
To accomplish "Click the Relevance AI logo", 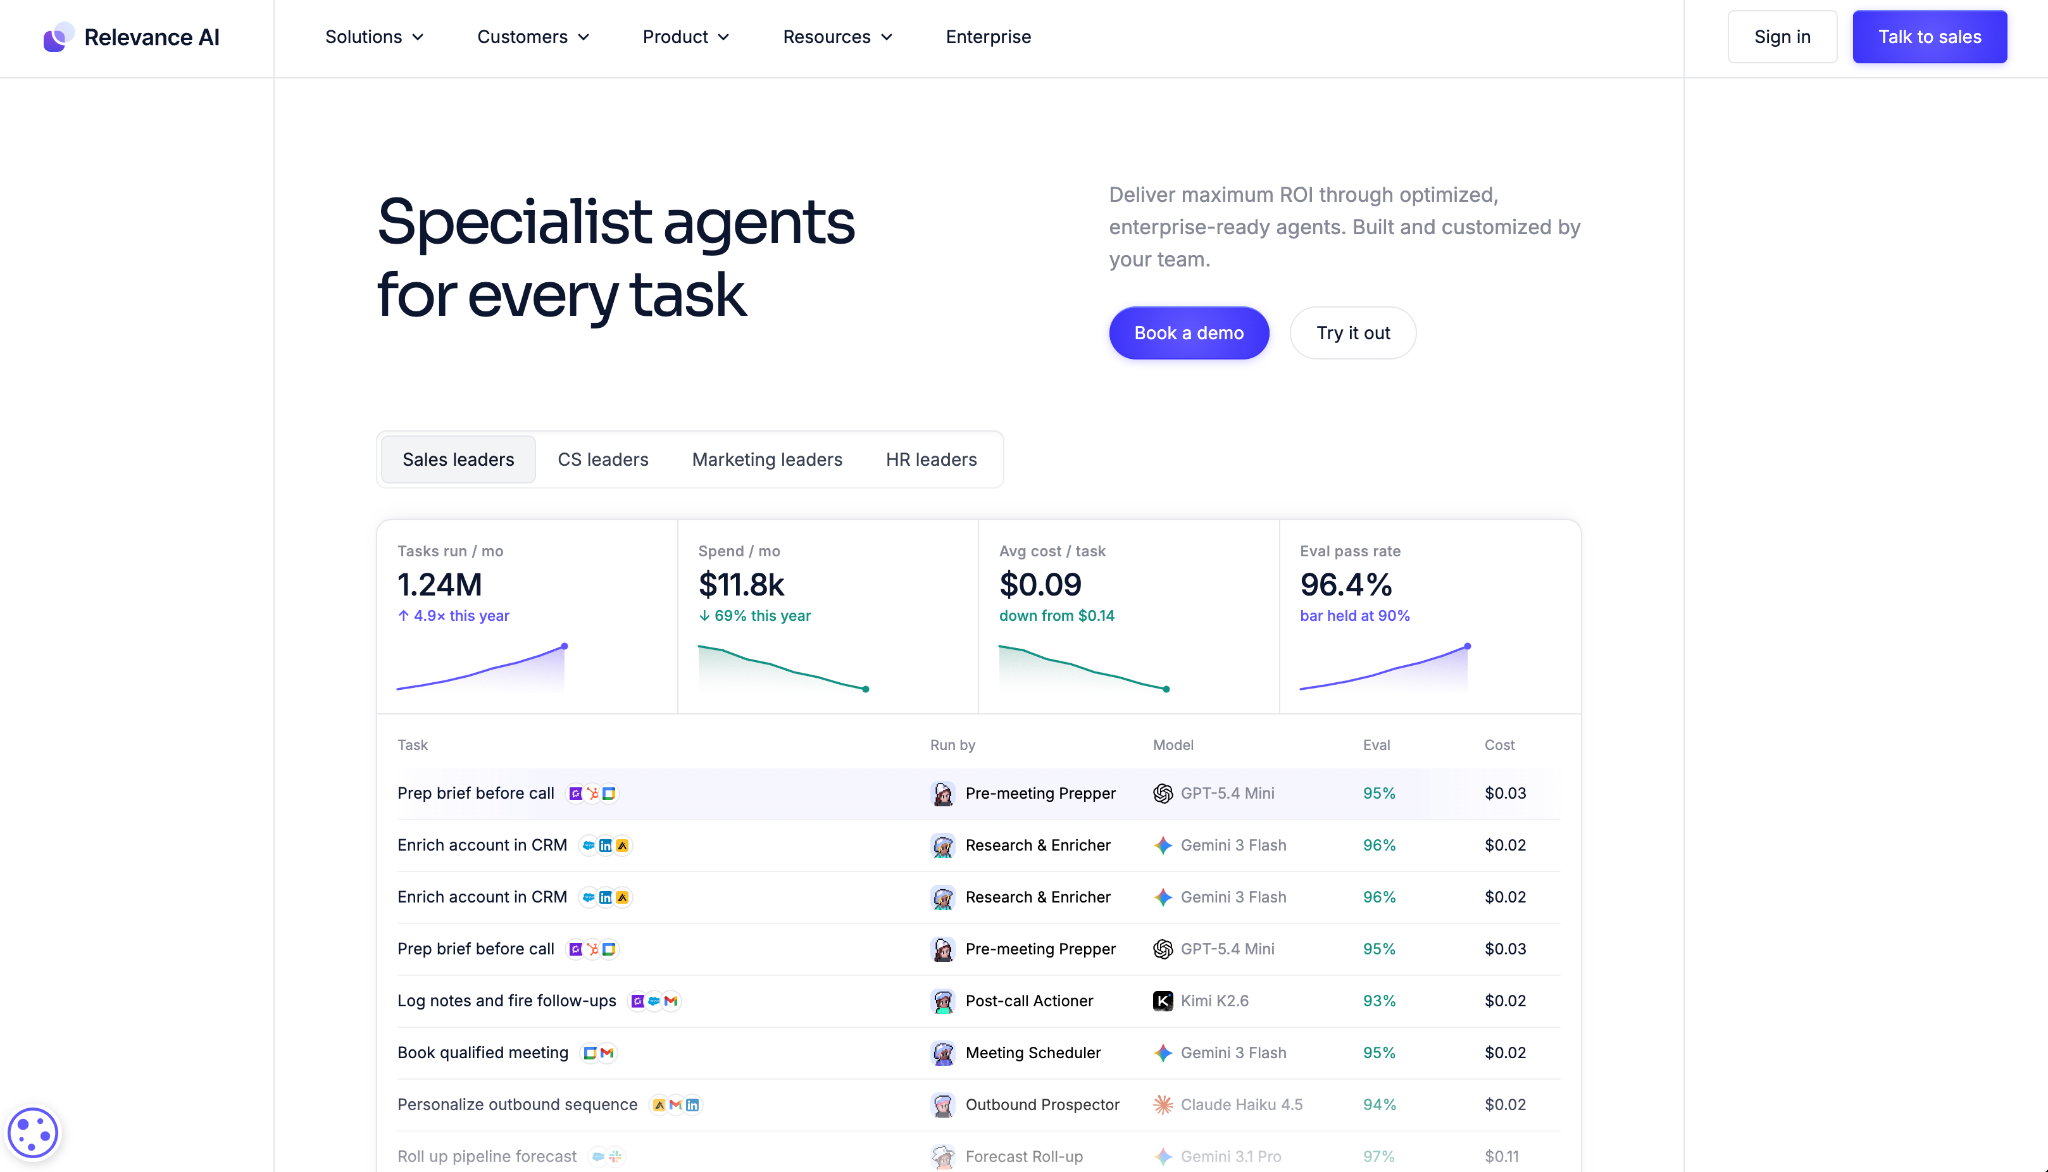I will [131, 37].
